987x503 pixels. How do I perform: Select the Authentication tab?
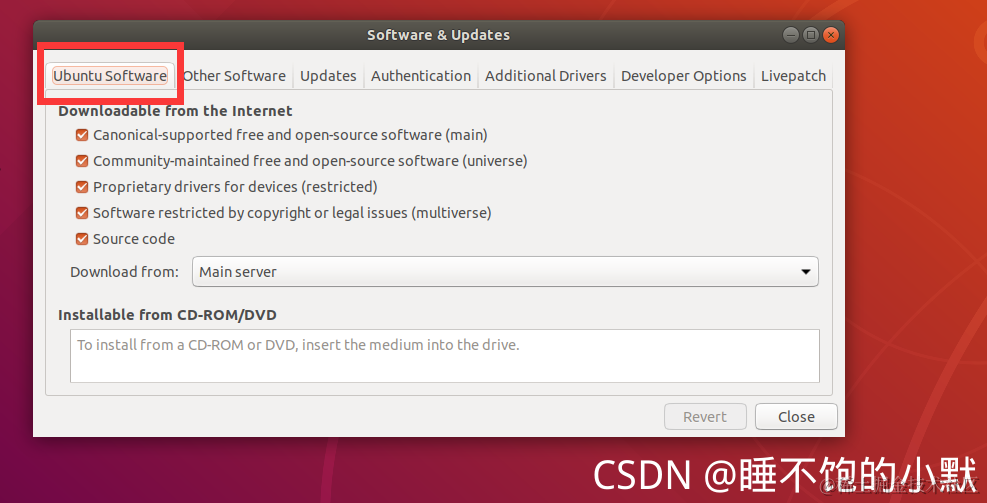click(420, 76)
